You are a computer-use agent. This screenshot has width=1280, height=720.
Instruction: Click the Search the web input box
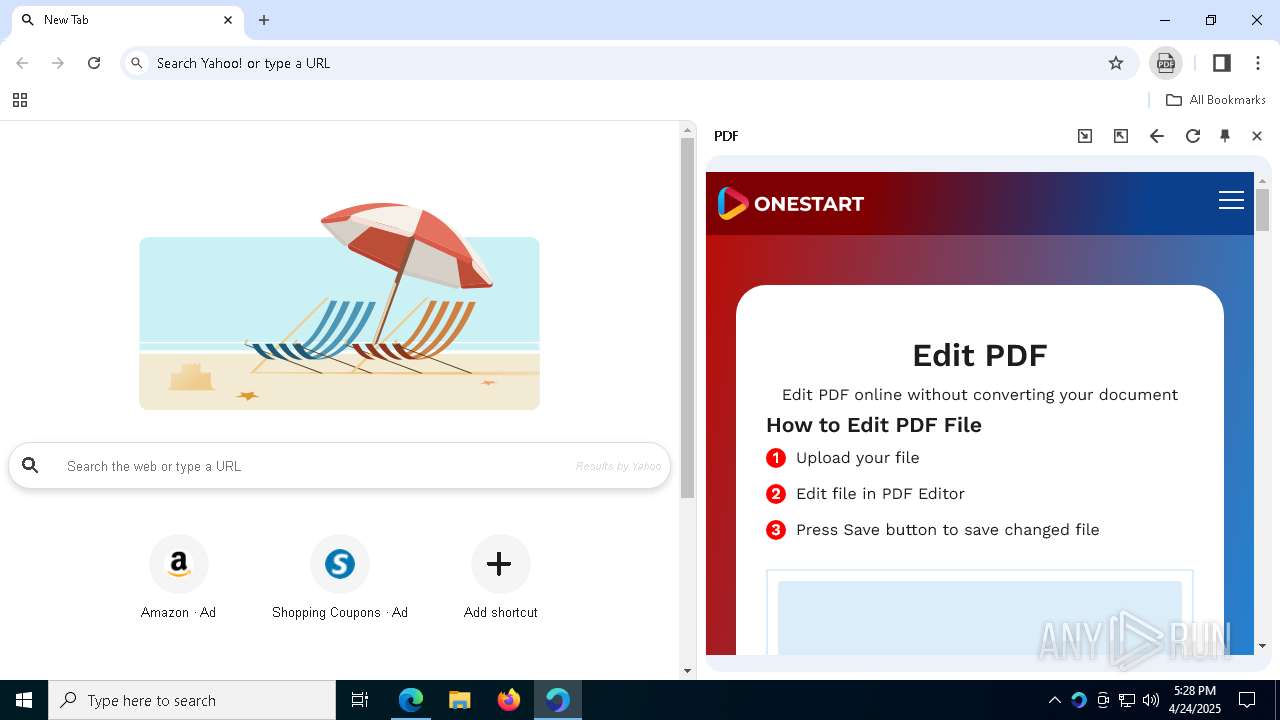pyautogui.click(x=339, y=466)
